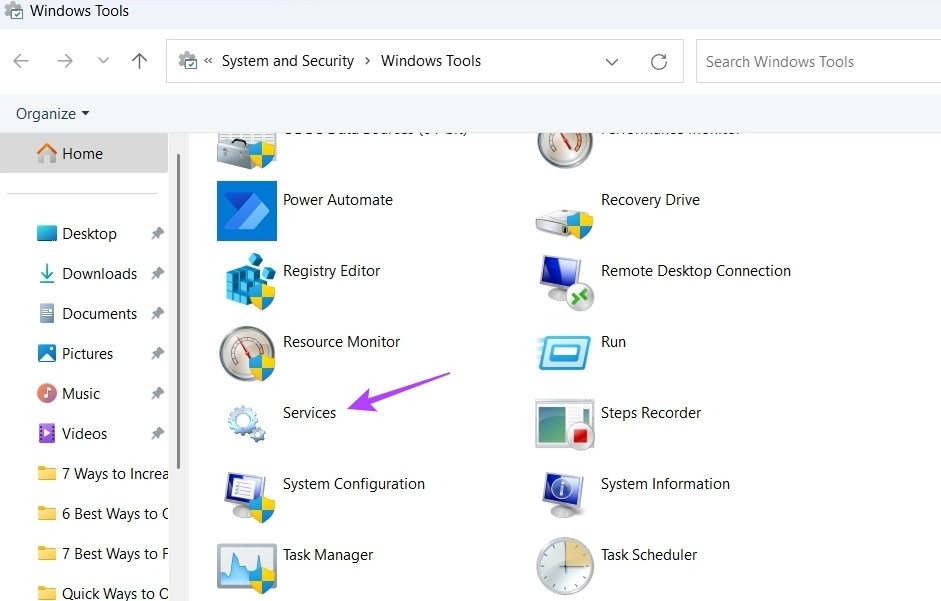This screenshot has width=941, height=601.
Task: Open Task Manager
Action: click(x=327, y=554)
